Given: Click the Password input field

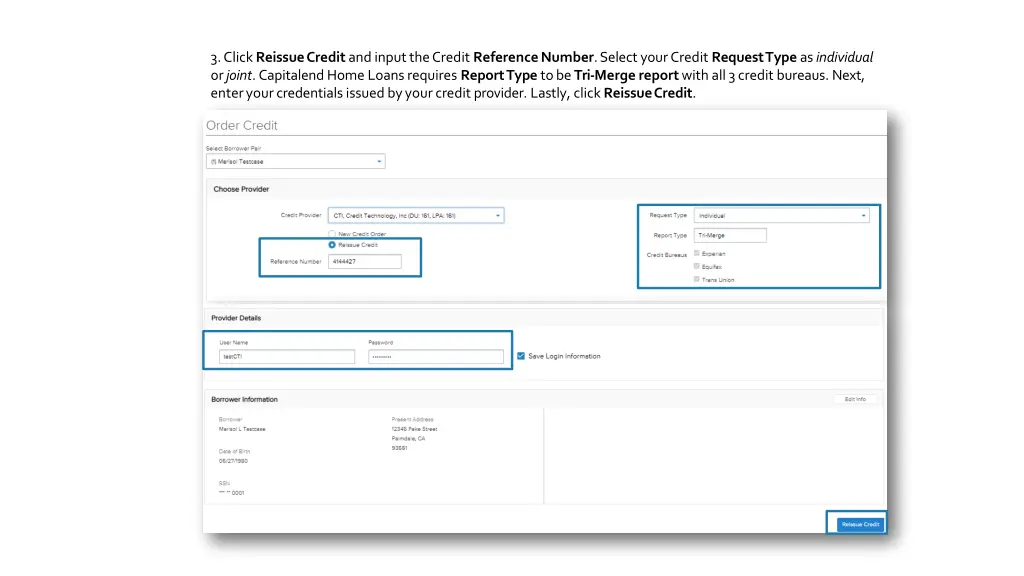Looking at the screenshot, I should [436, 356].
